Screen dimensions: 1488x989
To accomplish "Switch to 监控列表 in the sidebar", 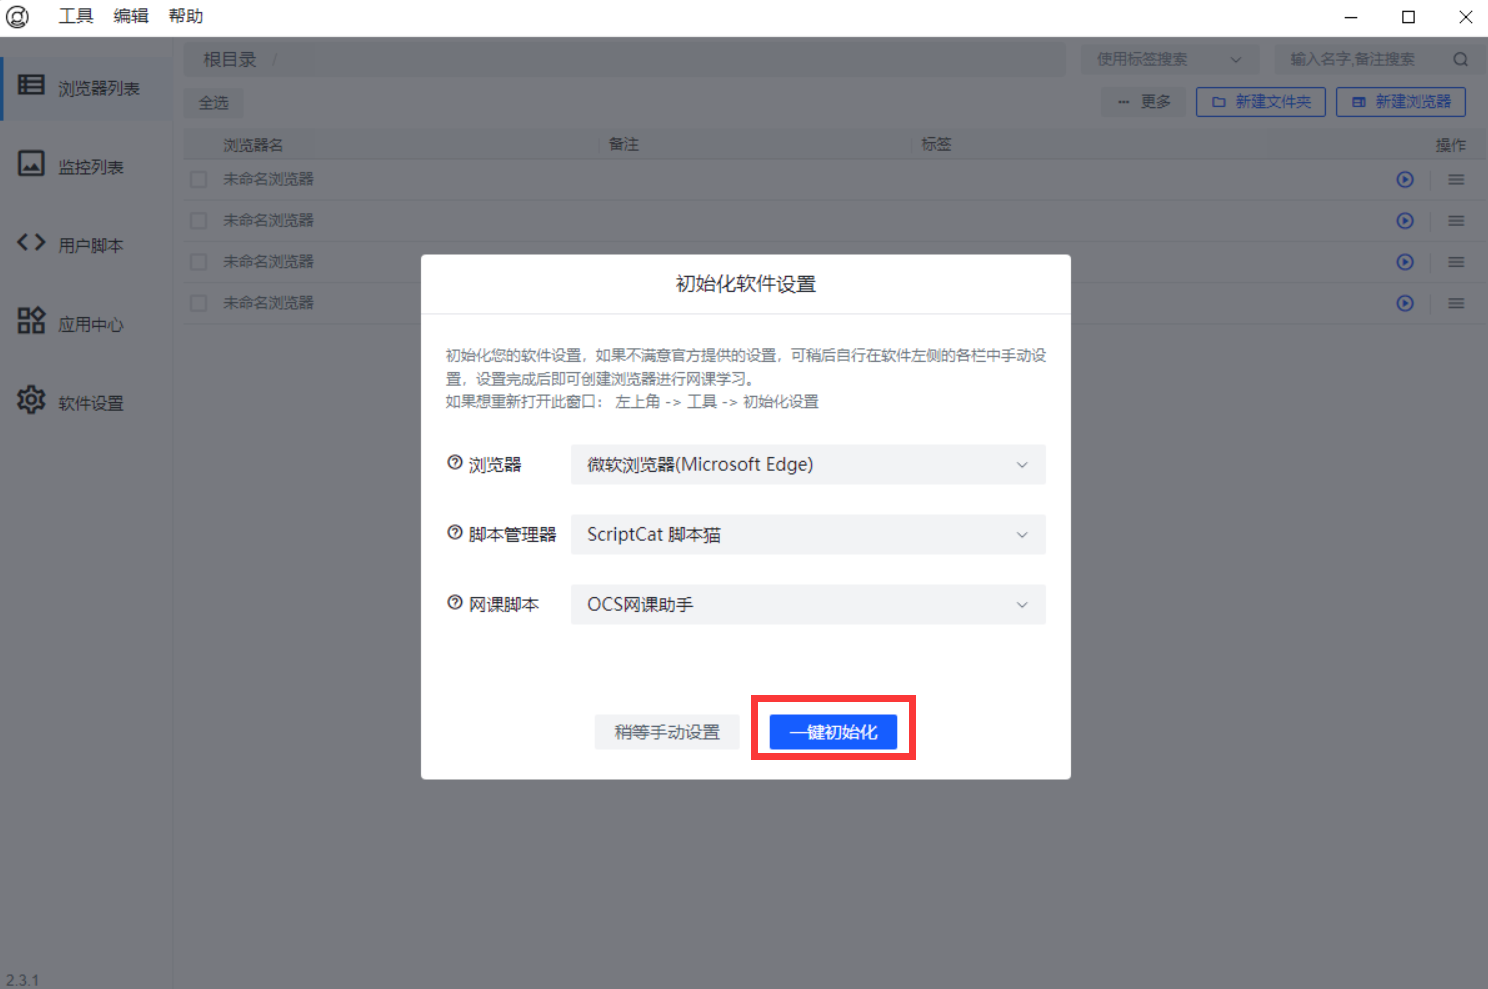I will 88,166.
